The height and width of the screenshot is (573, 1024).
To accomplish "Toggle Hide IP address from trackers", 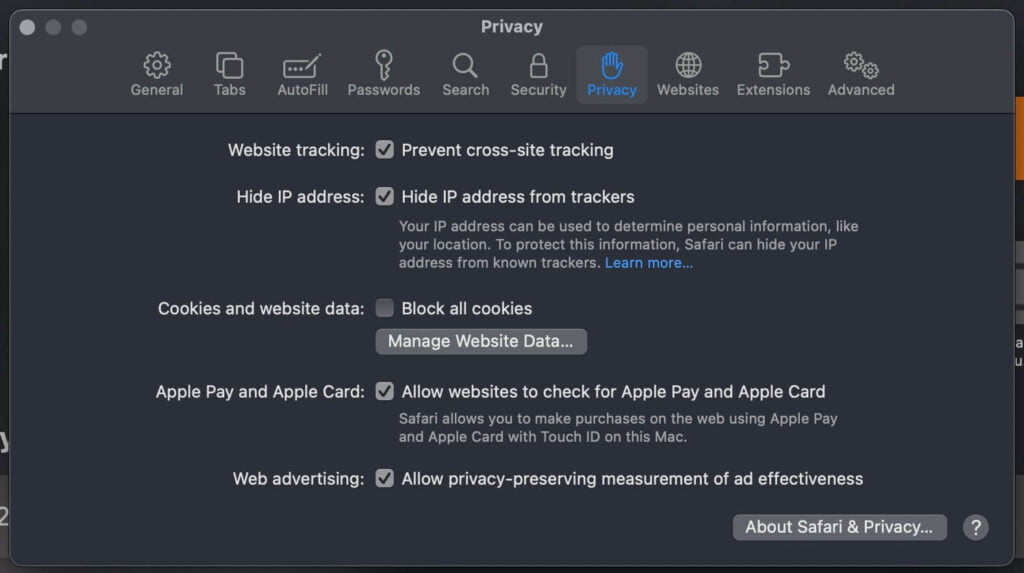I will (385, 196).
